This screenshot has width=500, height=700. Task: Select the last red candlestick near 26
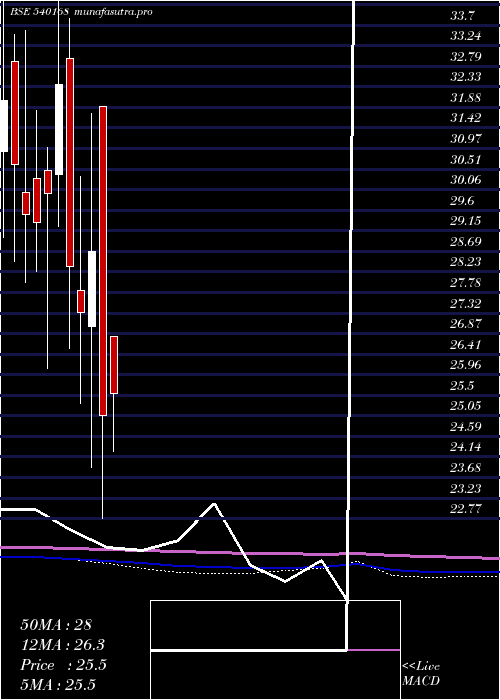(114, 365)
